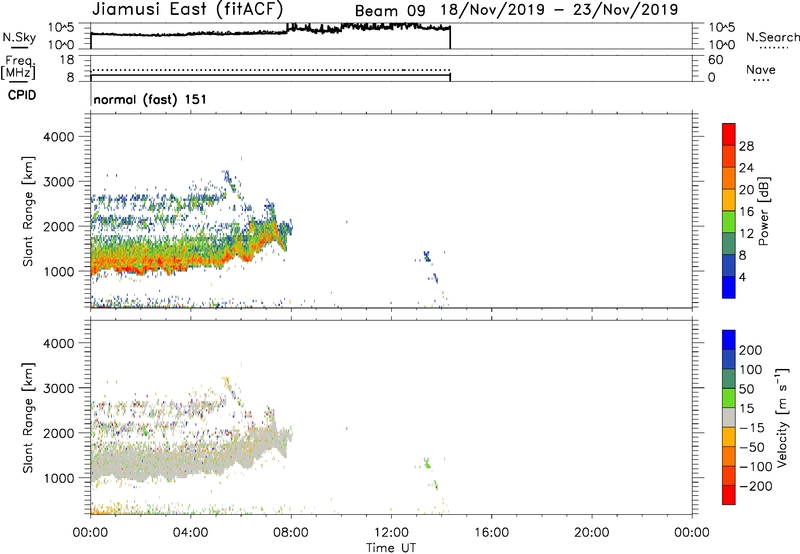Click the '60' tick on the Nave axis
Screen dimensions: 800x554
(715, 60)
